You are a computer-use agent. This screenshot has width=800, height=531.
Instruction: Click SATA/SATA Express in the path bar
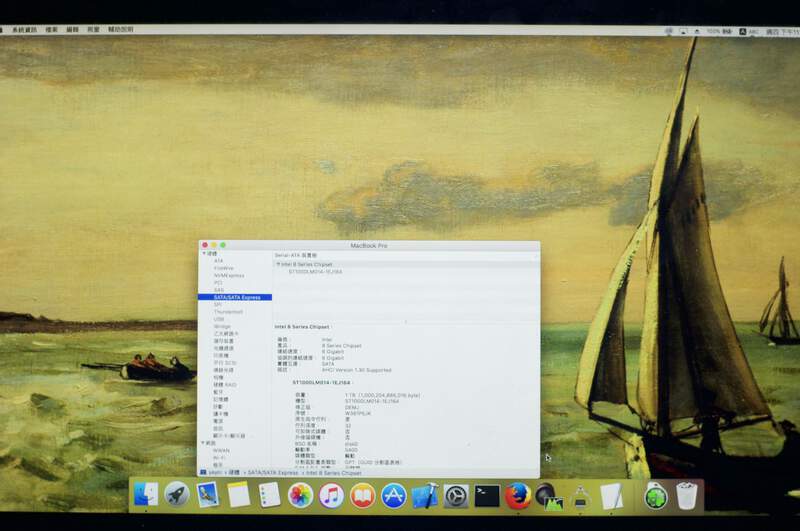(x=272, y=473)
